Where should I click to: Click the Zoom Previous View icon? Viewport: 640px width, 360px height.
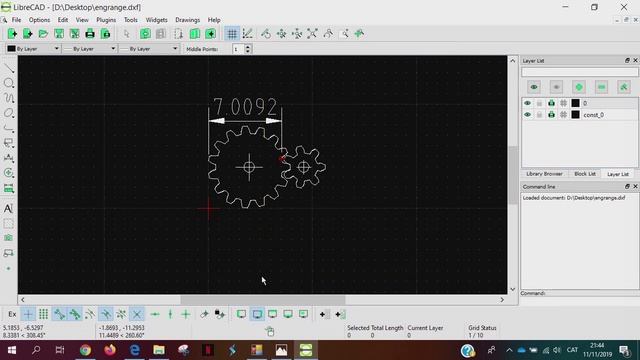click(x=328, y=34)
